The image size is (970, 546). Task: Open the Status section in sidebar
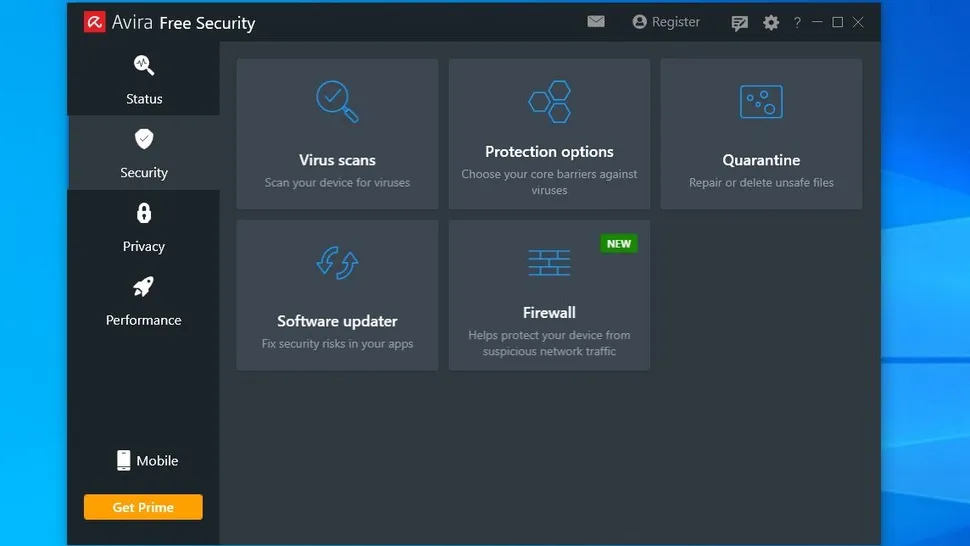144,79
